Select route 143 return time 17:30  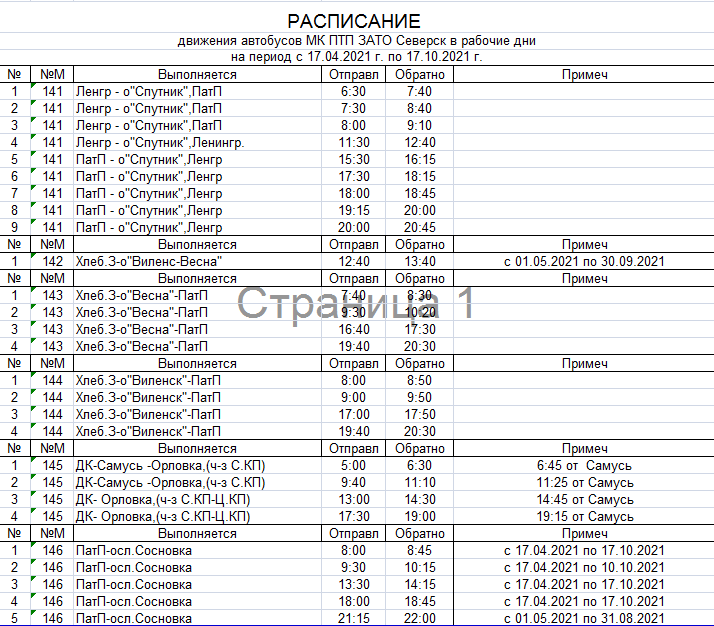[x=420, y=329]
